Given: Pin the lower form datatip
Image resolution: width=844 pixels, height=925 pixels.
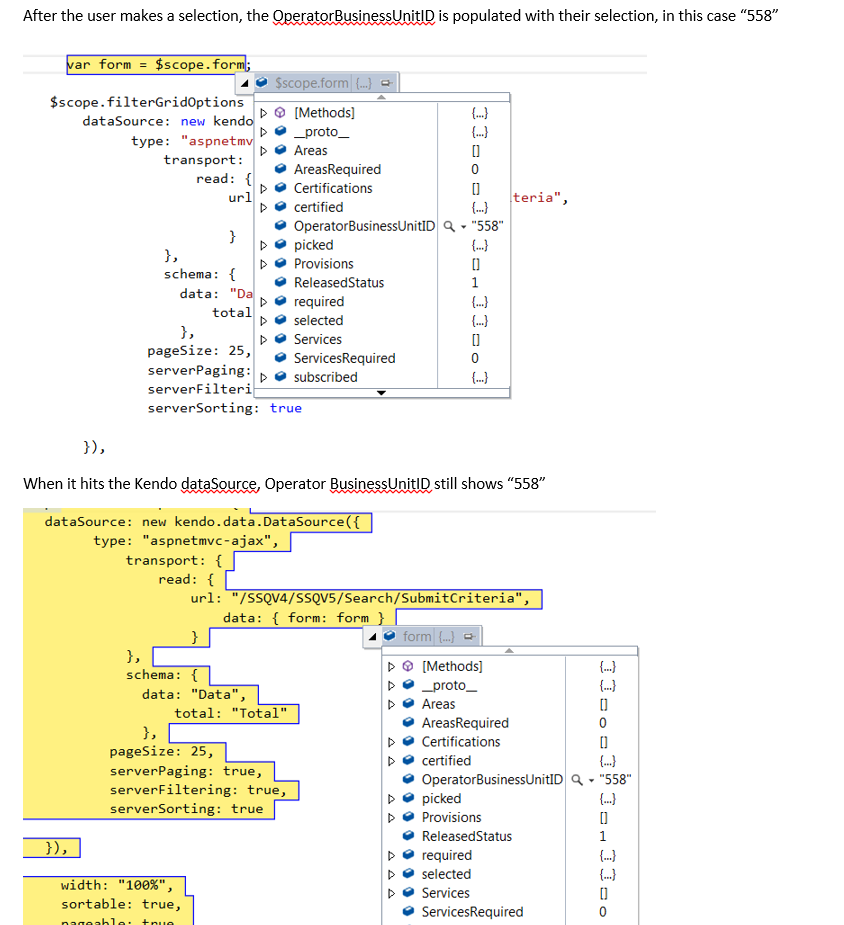Looking at the screenshot, I should (469, 637).
